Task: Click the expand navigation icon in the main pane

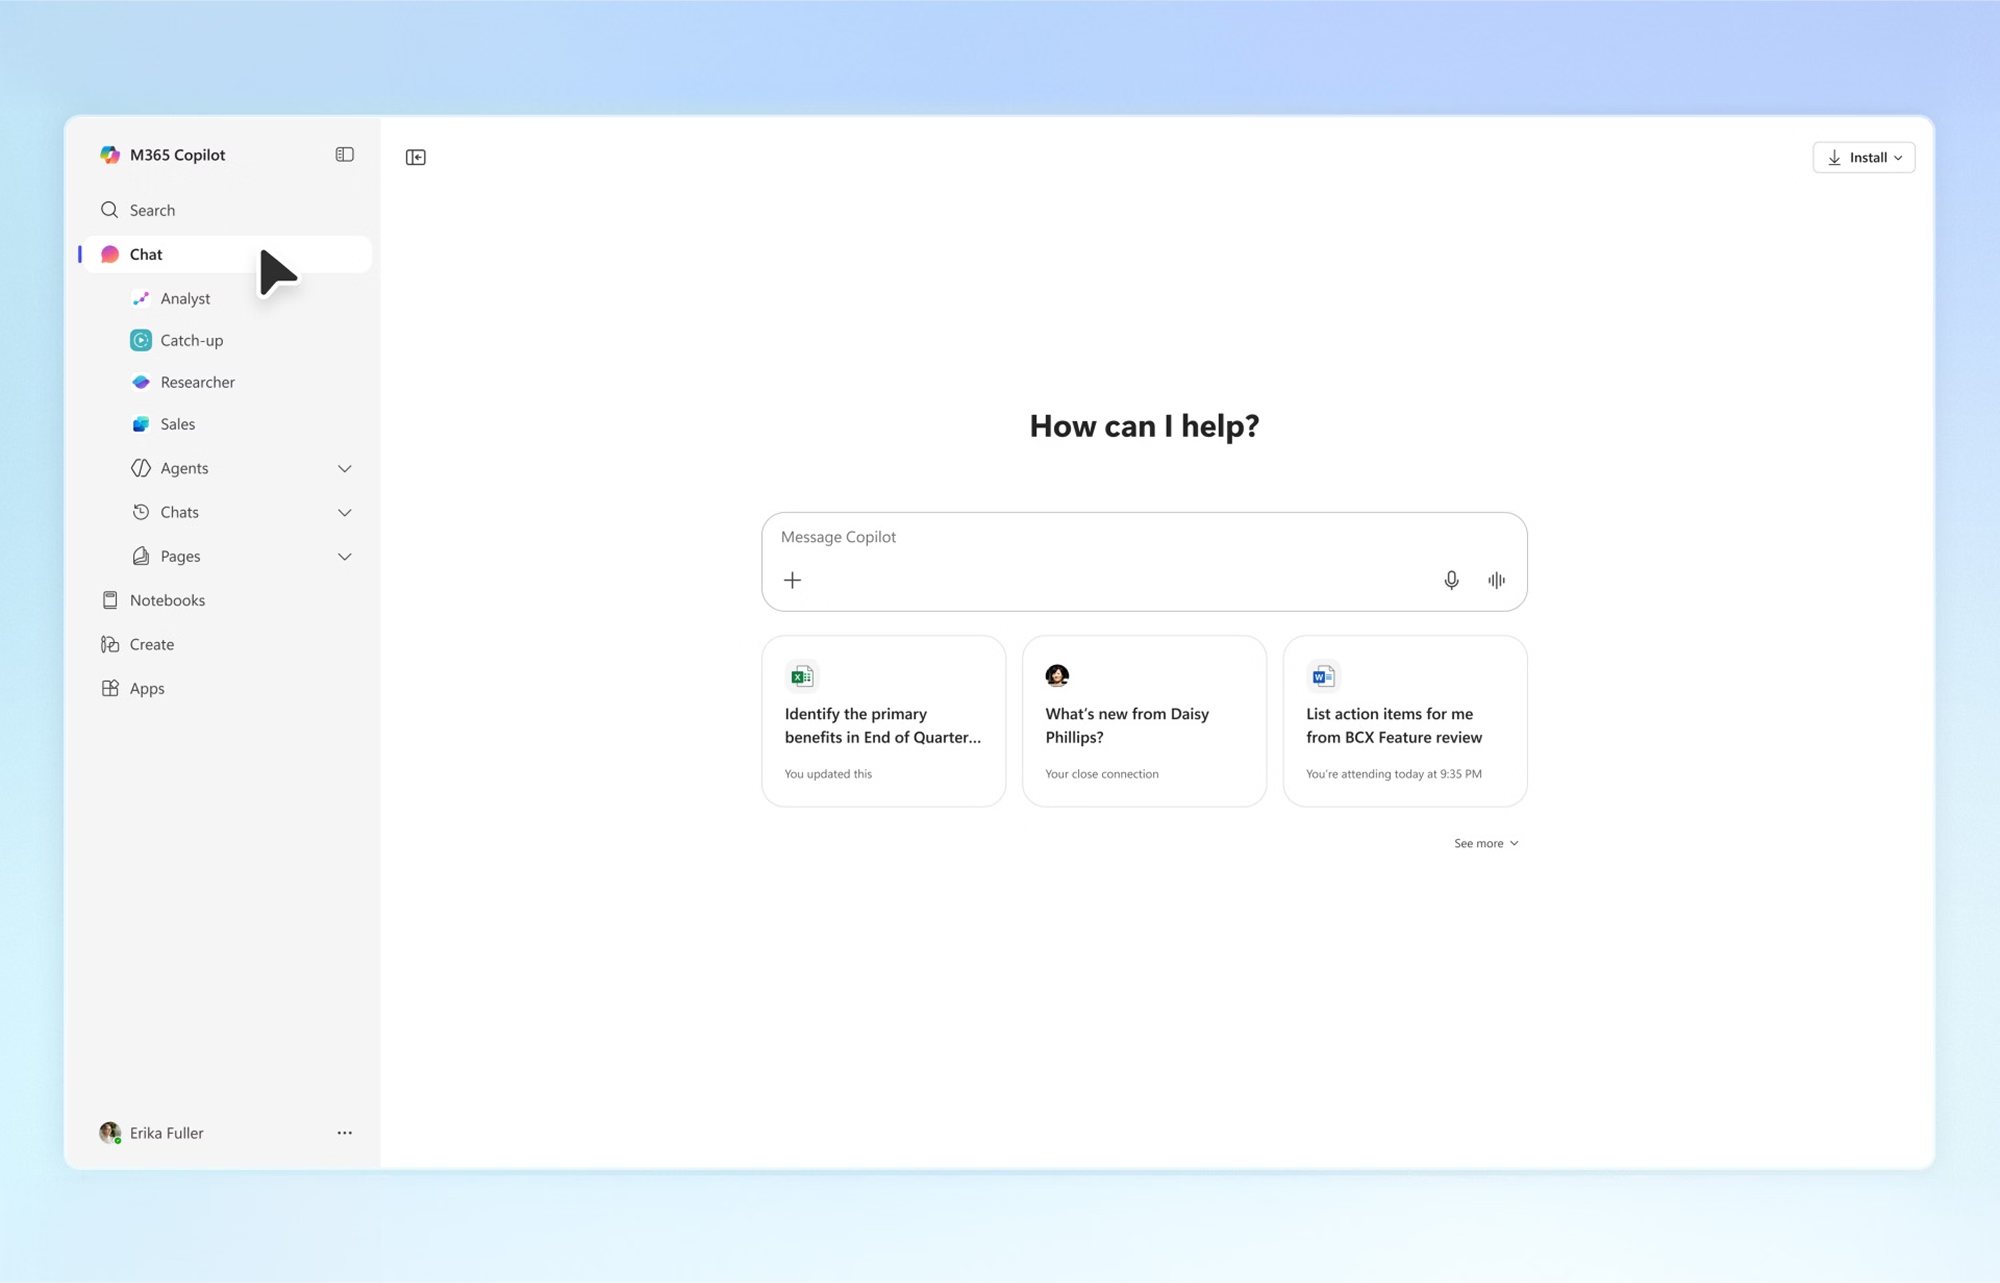Action: point(416,157)
